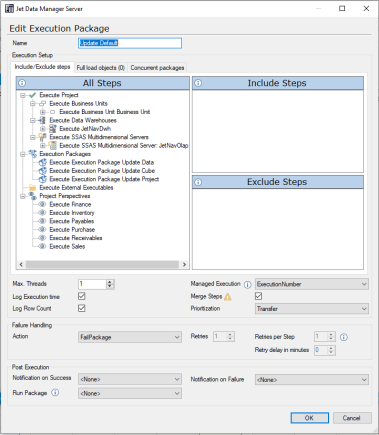Collapse the Execute Project tree node

tap(23, 95)
